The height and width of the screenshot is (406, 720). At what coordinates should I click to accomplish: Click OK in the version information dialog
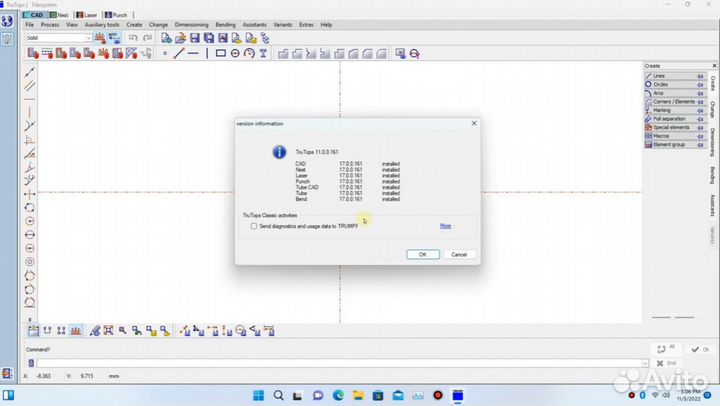[422, 254]
